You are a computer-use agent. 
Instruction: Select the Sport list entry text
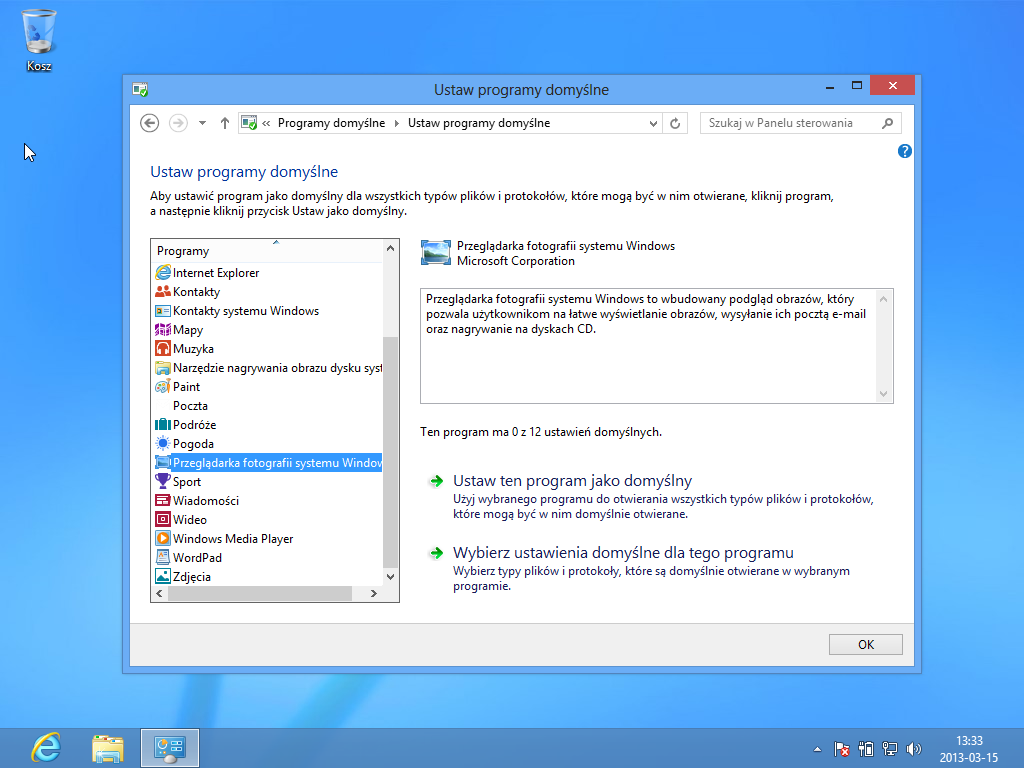pos(187,481)
